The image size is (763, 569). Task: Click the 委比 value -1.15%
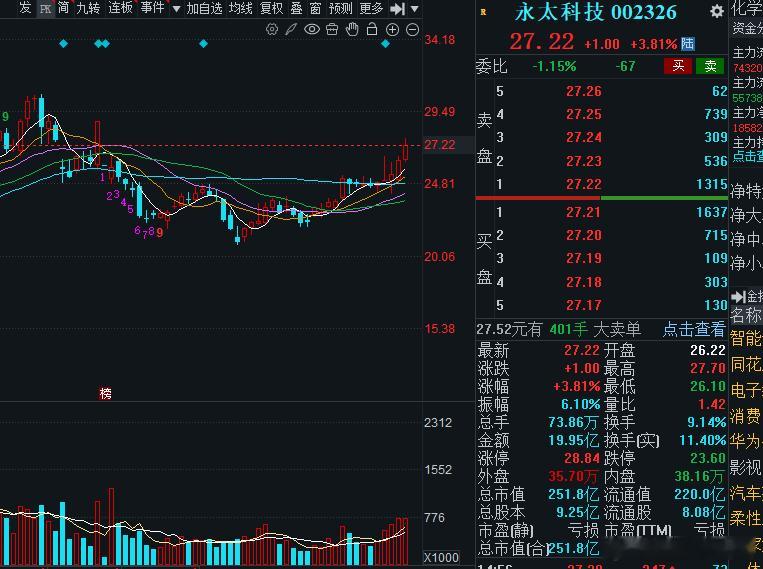tap(554, 66)
